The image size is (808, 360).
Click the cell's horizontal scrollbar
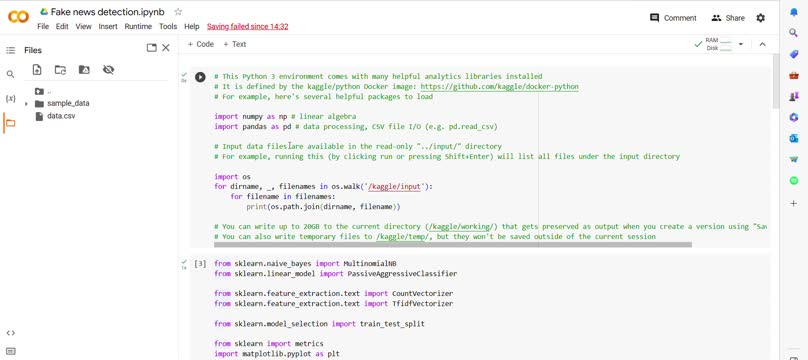point(453,245)
